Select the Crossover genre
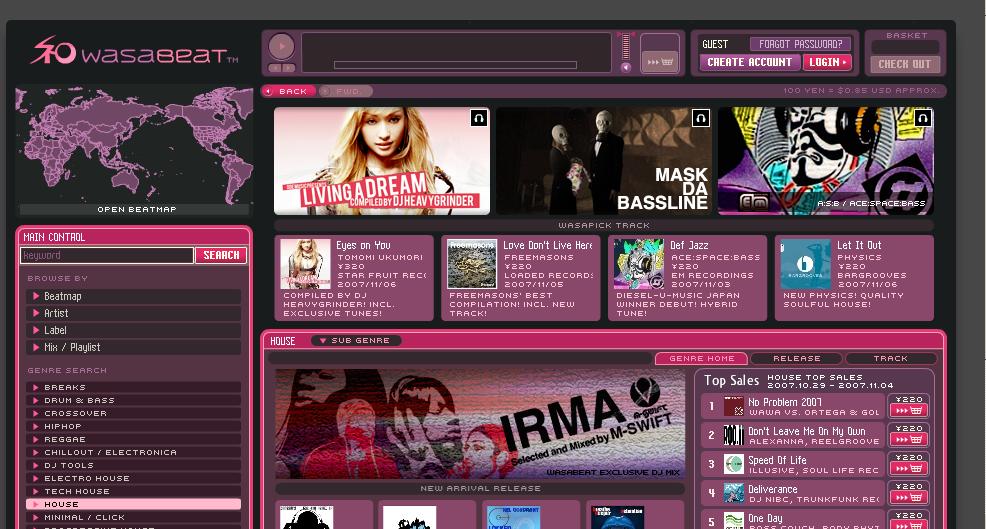 (133, 413)
